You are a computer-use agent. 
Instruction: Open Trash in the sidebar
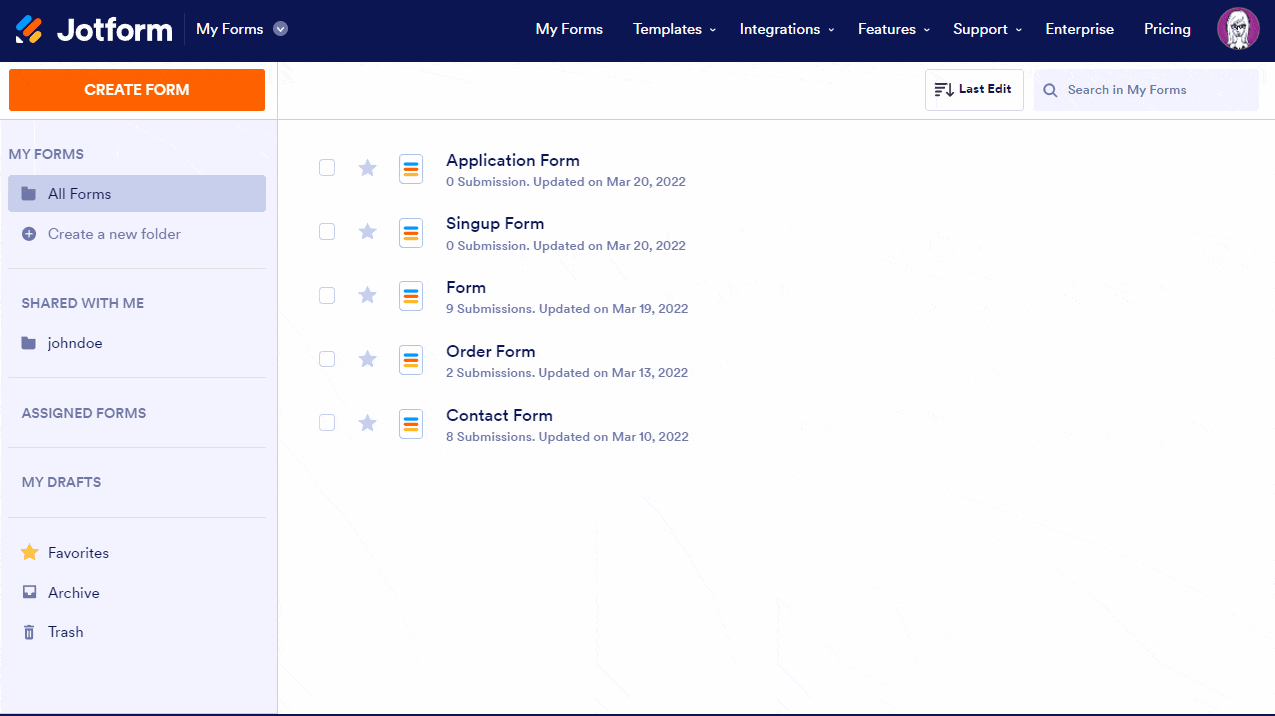[66, 632]
